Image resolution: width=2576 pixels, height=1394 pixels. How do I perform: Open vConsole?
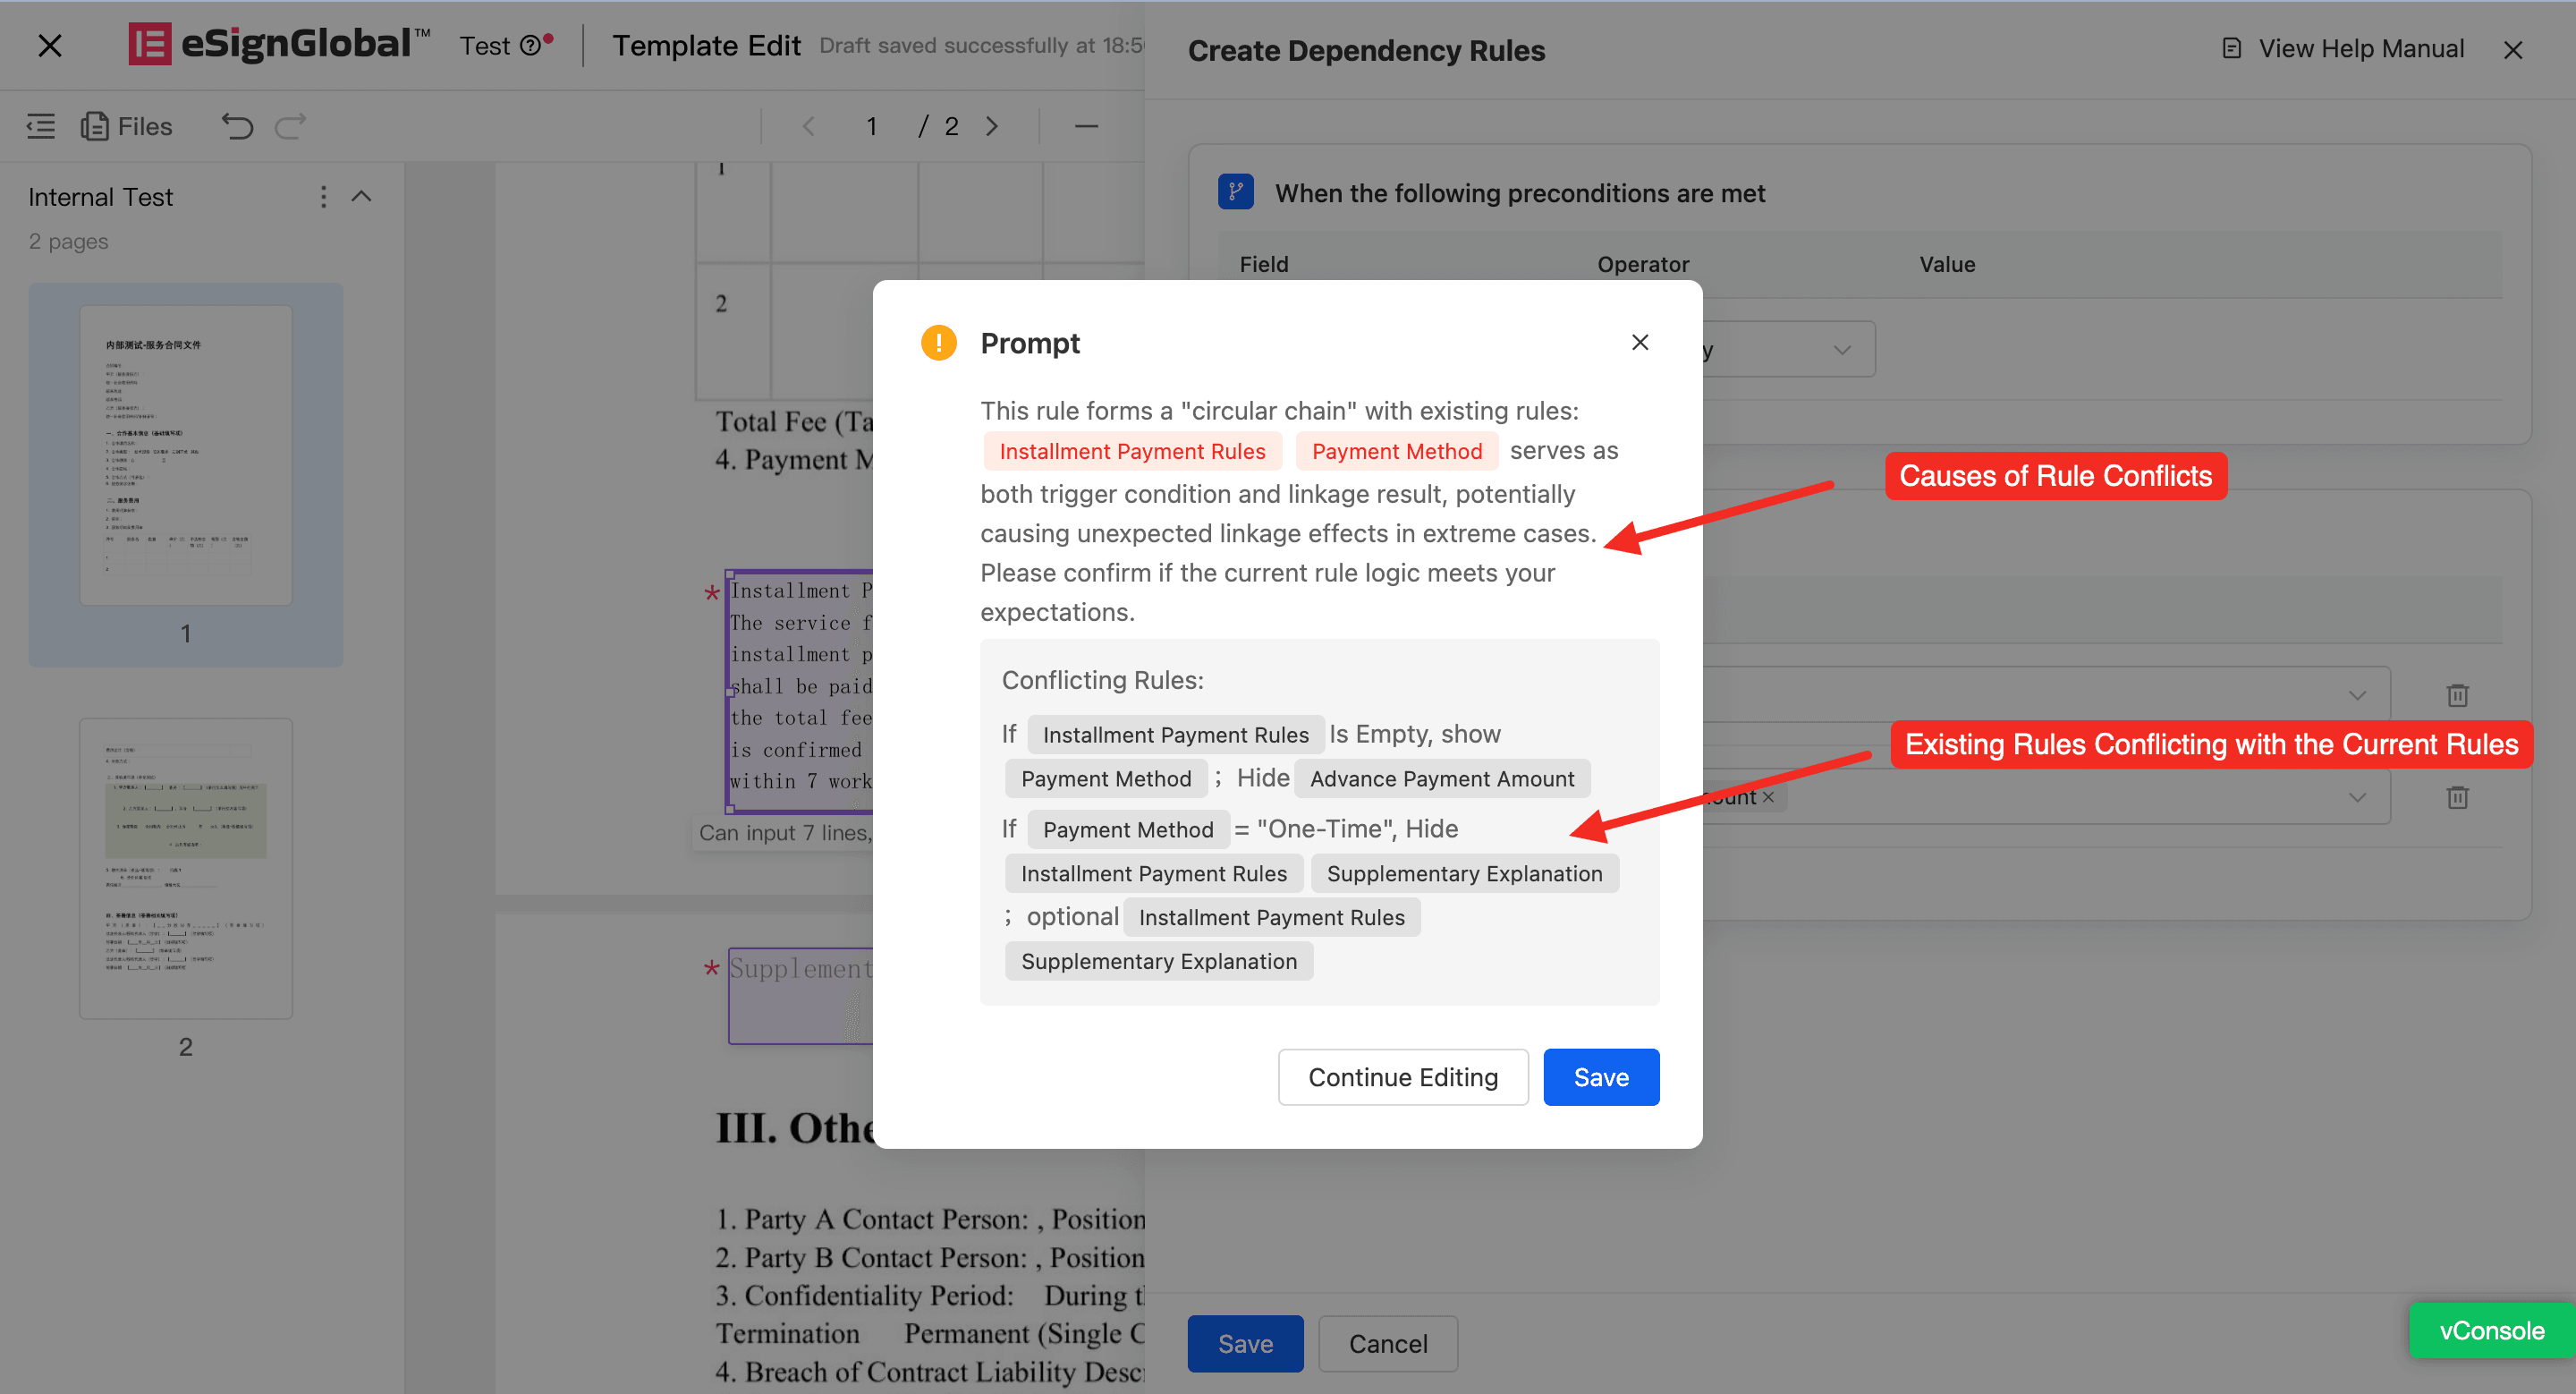2491,1330
